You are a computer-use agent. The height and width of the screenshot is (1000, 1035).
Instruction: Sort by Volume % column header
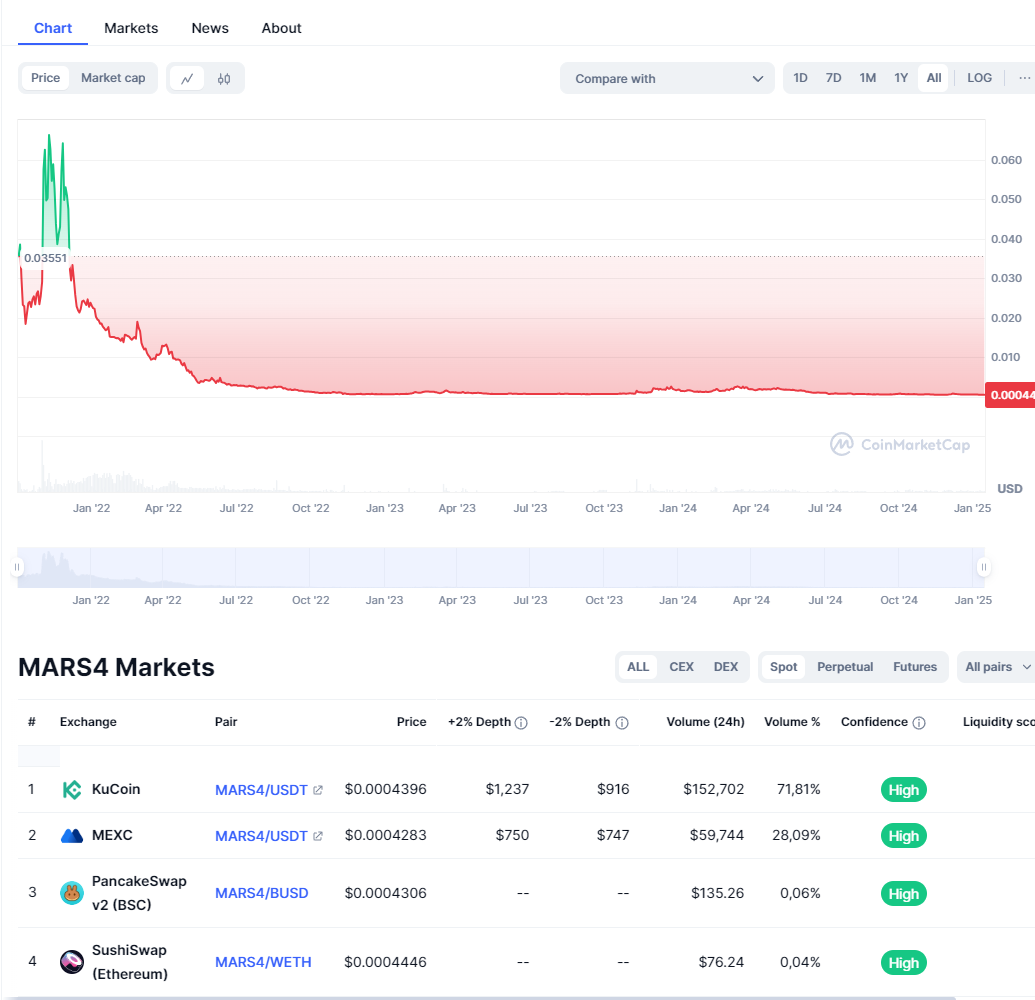tap(792, 722)
